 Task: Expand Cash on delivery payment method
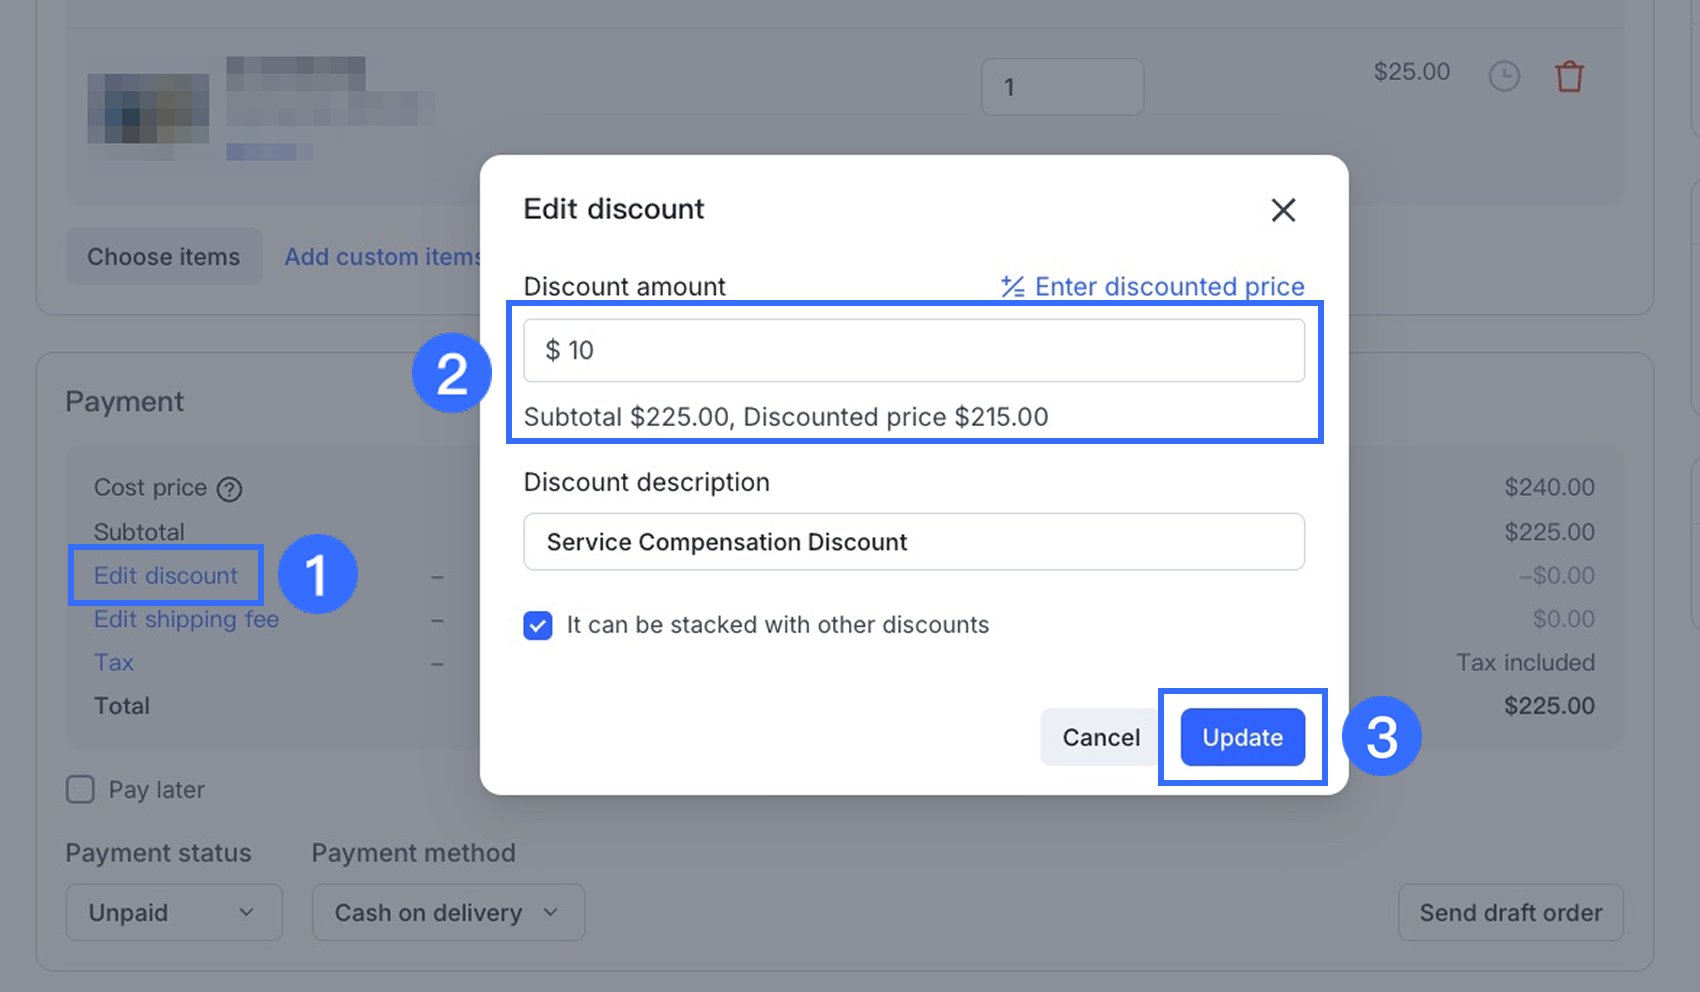(448, 912)
